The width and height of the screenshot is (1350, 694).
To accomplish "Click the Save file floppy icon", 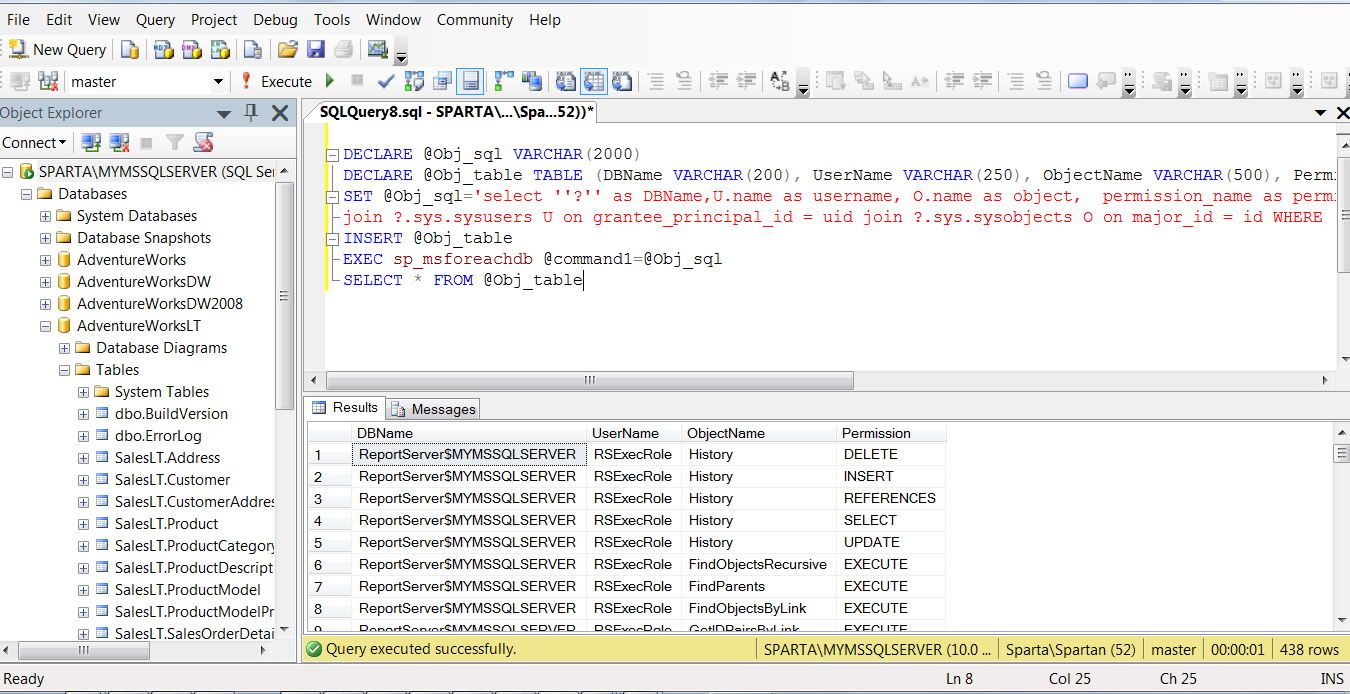I will click(316, 49).
